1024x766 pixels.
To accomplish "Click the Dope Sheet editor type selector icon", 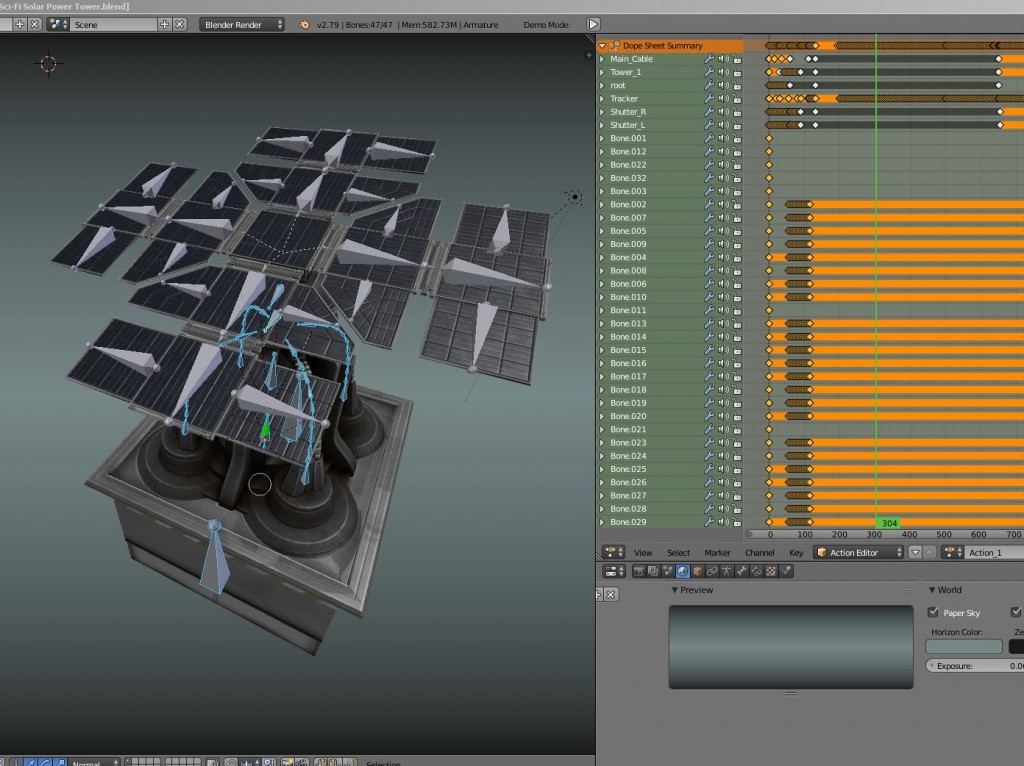I will point(611,551).
